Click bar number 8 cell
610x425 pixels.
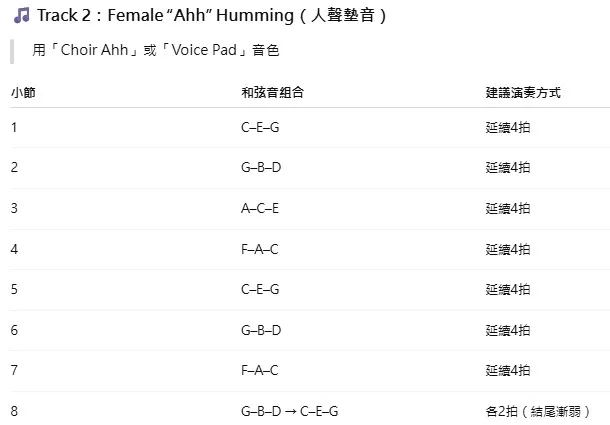(14, 411)
